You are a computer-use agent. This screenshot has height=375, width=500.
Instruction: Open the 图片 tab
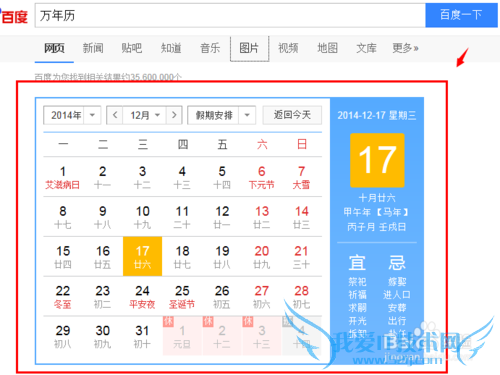(249, 49)
